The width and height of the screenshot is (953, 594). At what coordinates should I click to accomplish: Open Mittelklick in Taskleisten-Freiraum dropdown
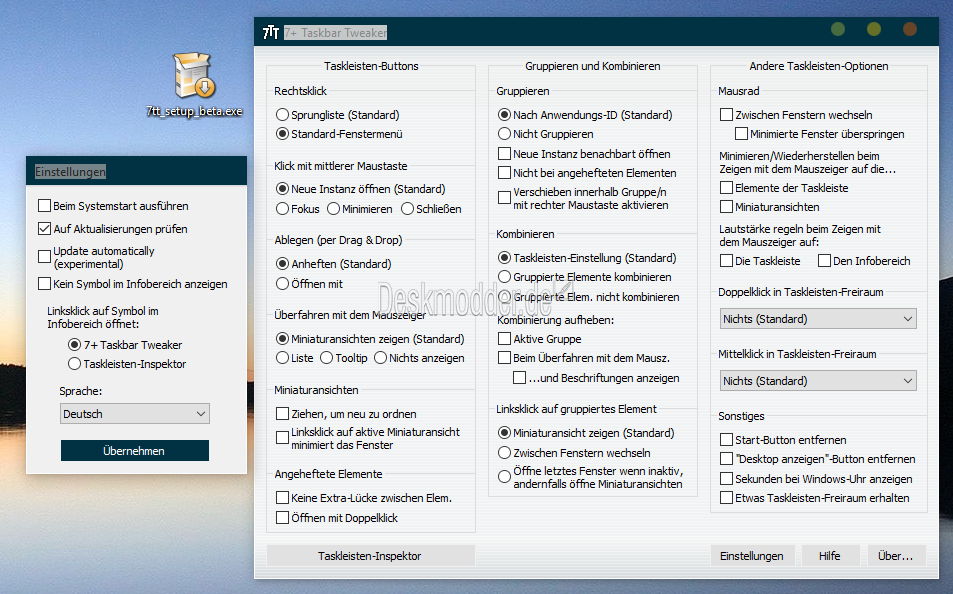[x=818, y=381]
